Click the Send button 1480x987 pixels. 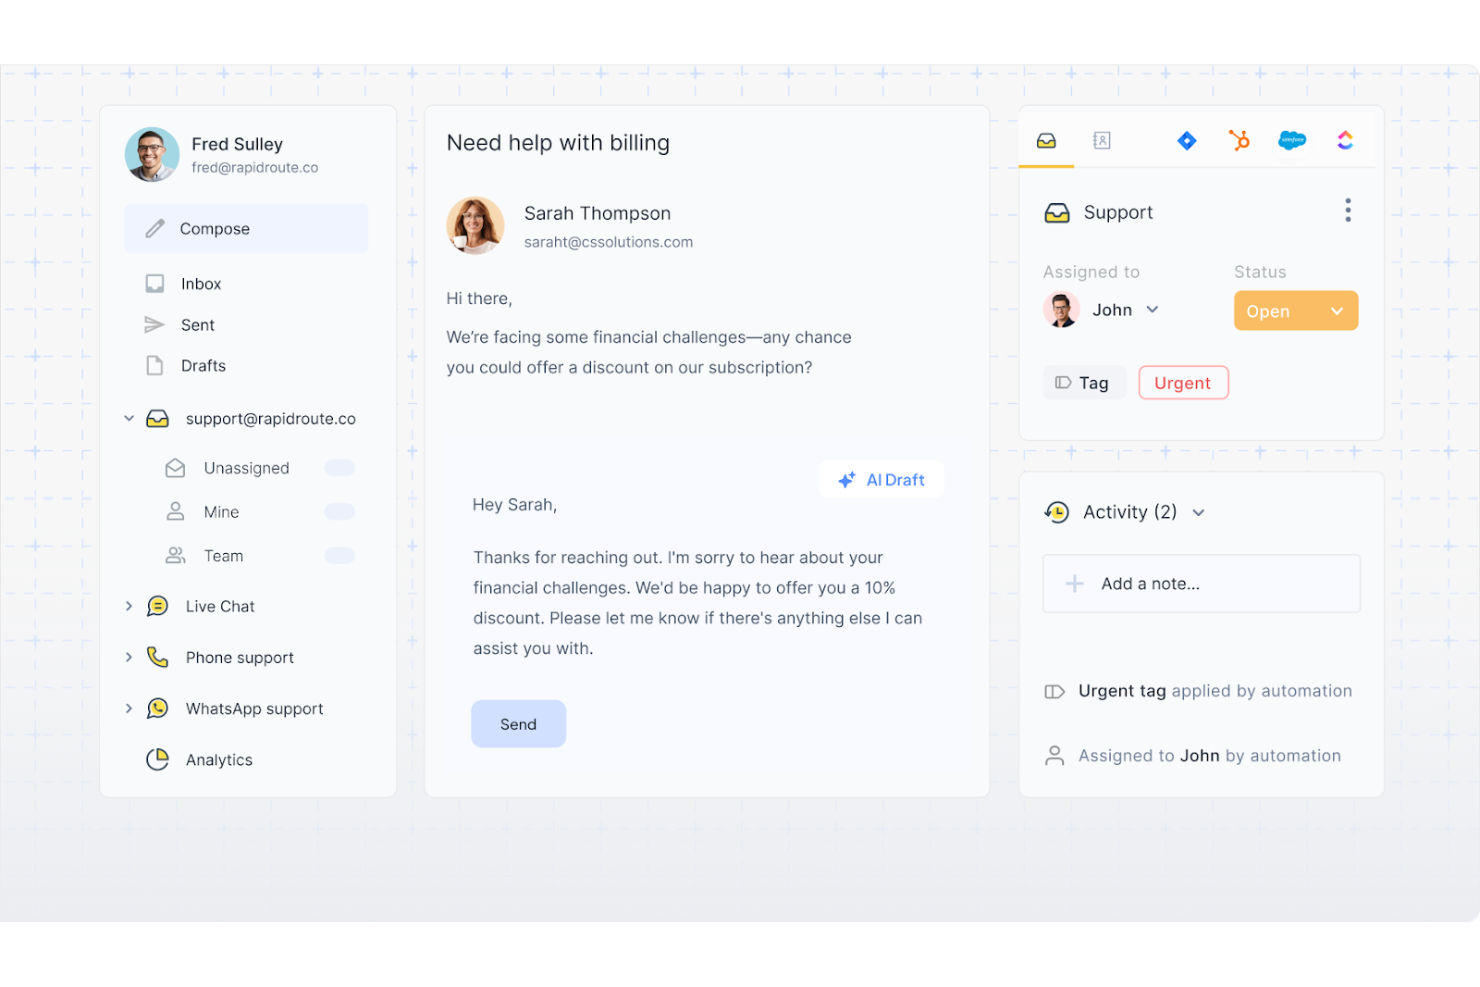click(518, 723)
